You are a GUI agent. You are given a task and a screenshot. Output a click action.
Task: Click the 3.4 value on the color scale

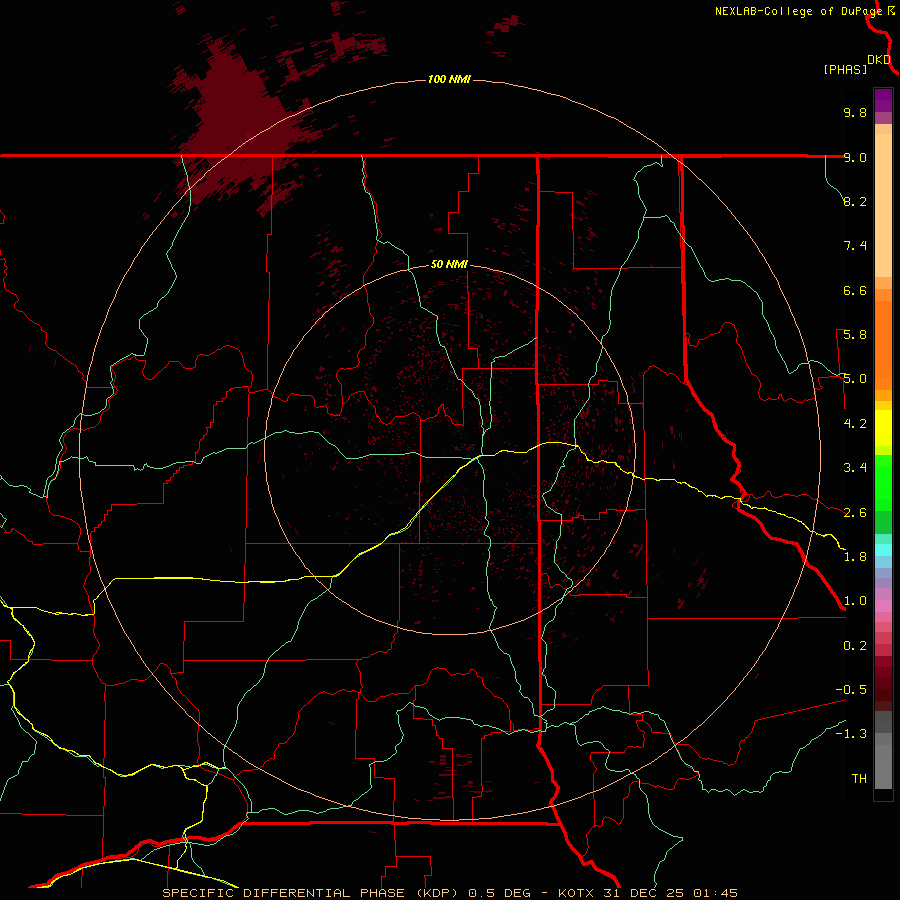pyautogui.click(x=855, y=468)
